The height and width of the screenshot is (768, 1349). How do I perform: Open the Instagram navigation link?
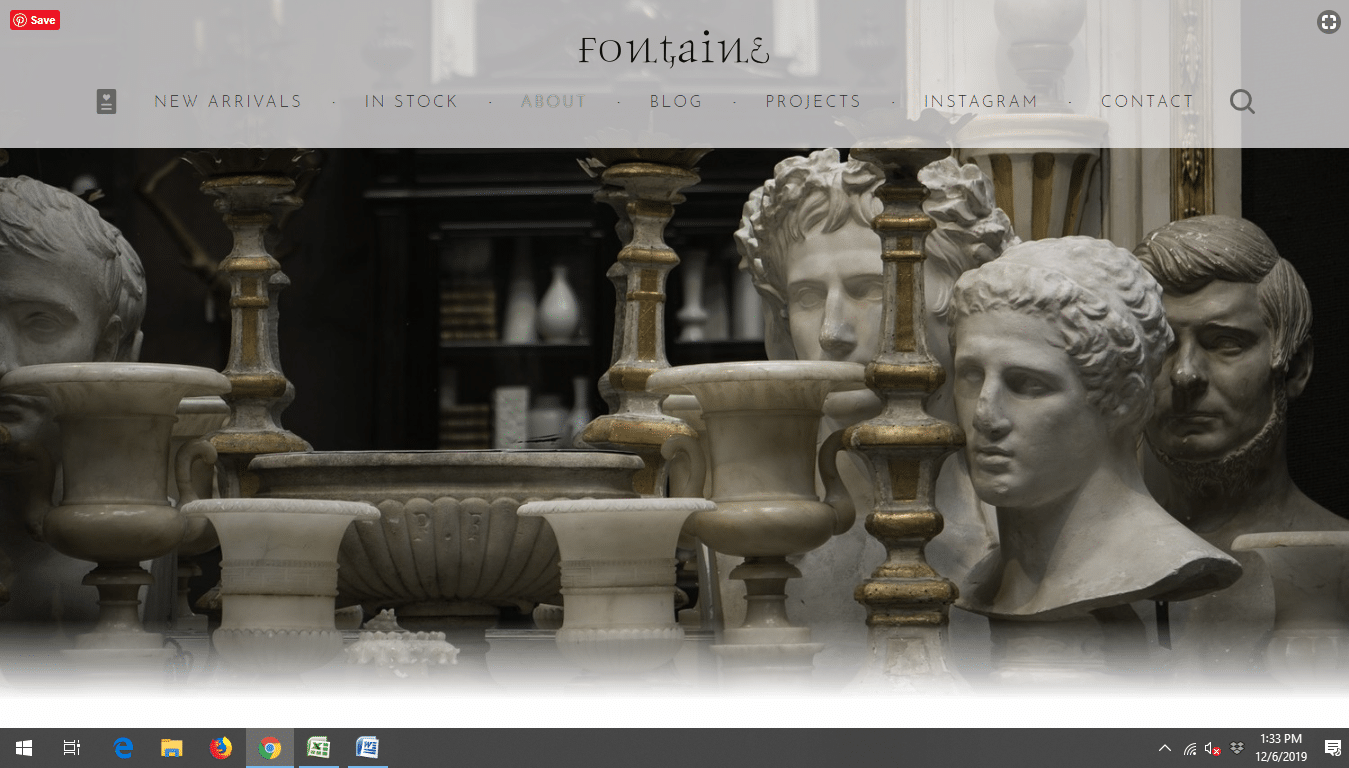981,101
